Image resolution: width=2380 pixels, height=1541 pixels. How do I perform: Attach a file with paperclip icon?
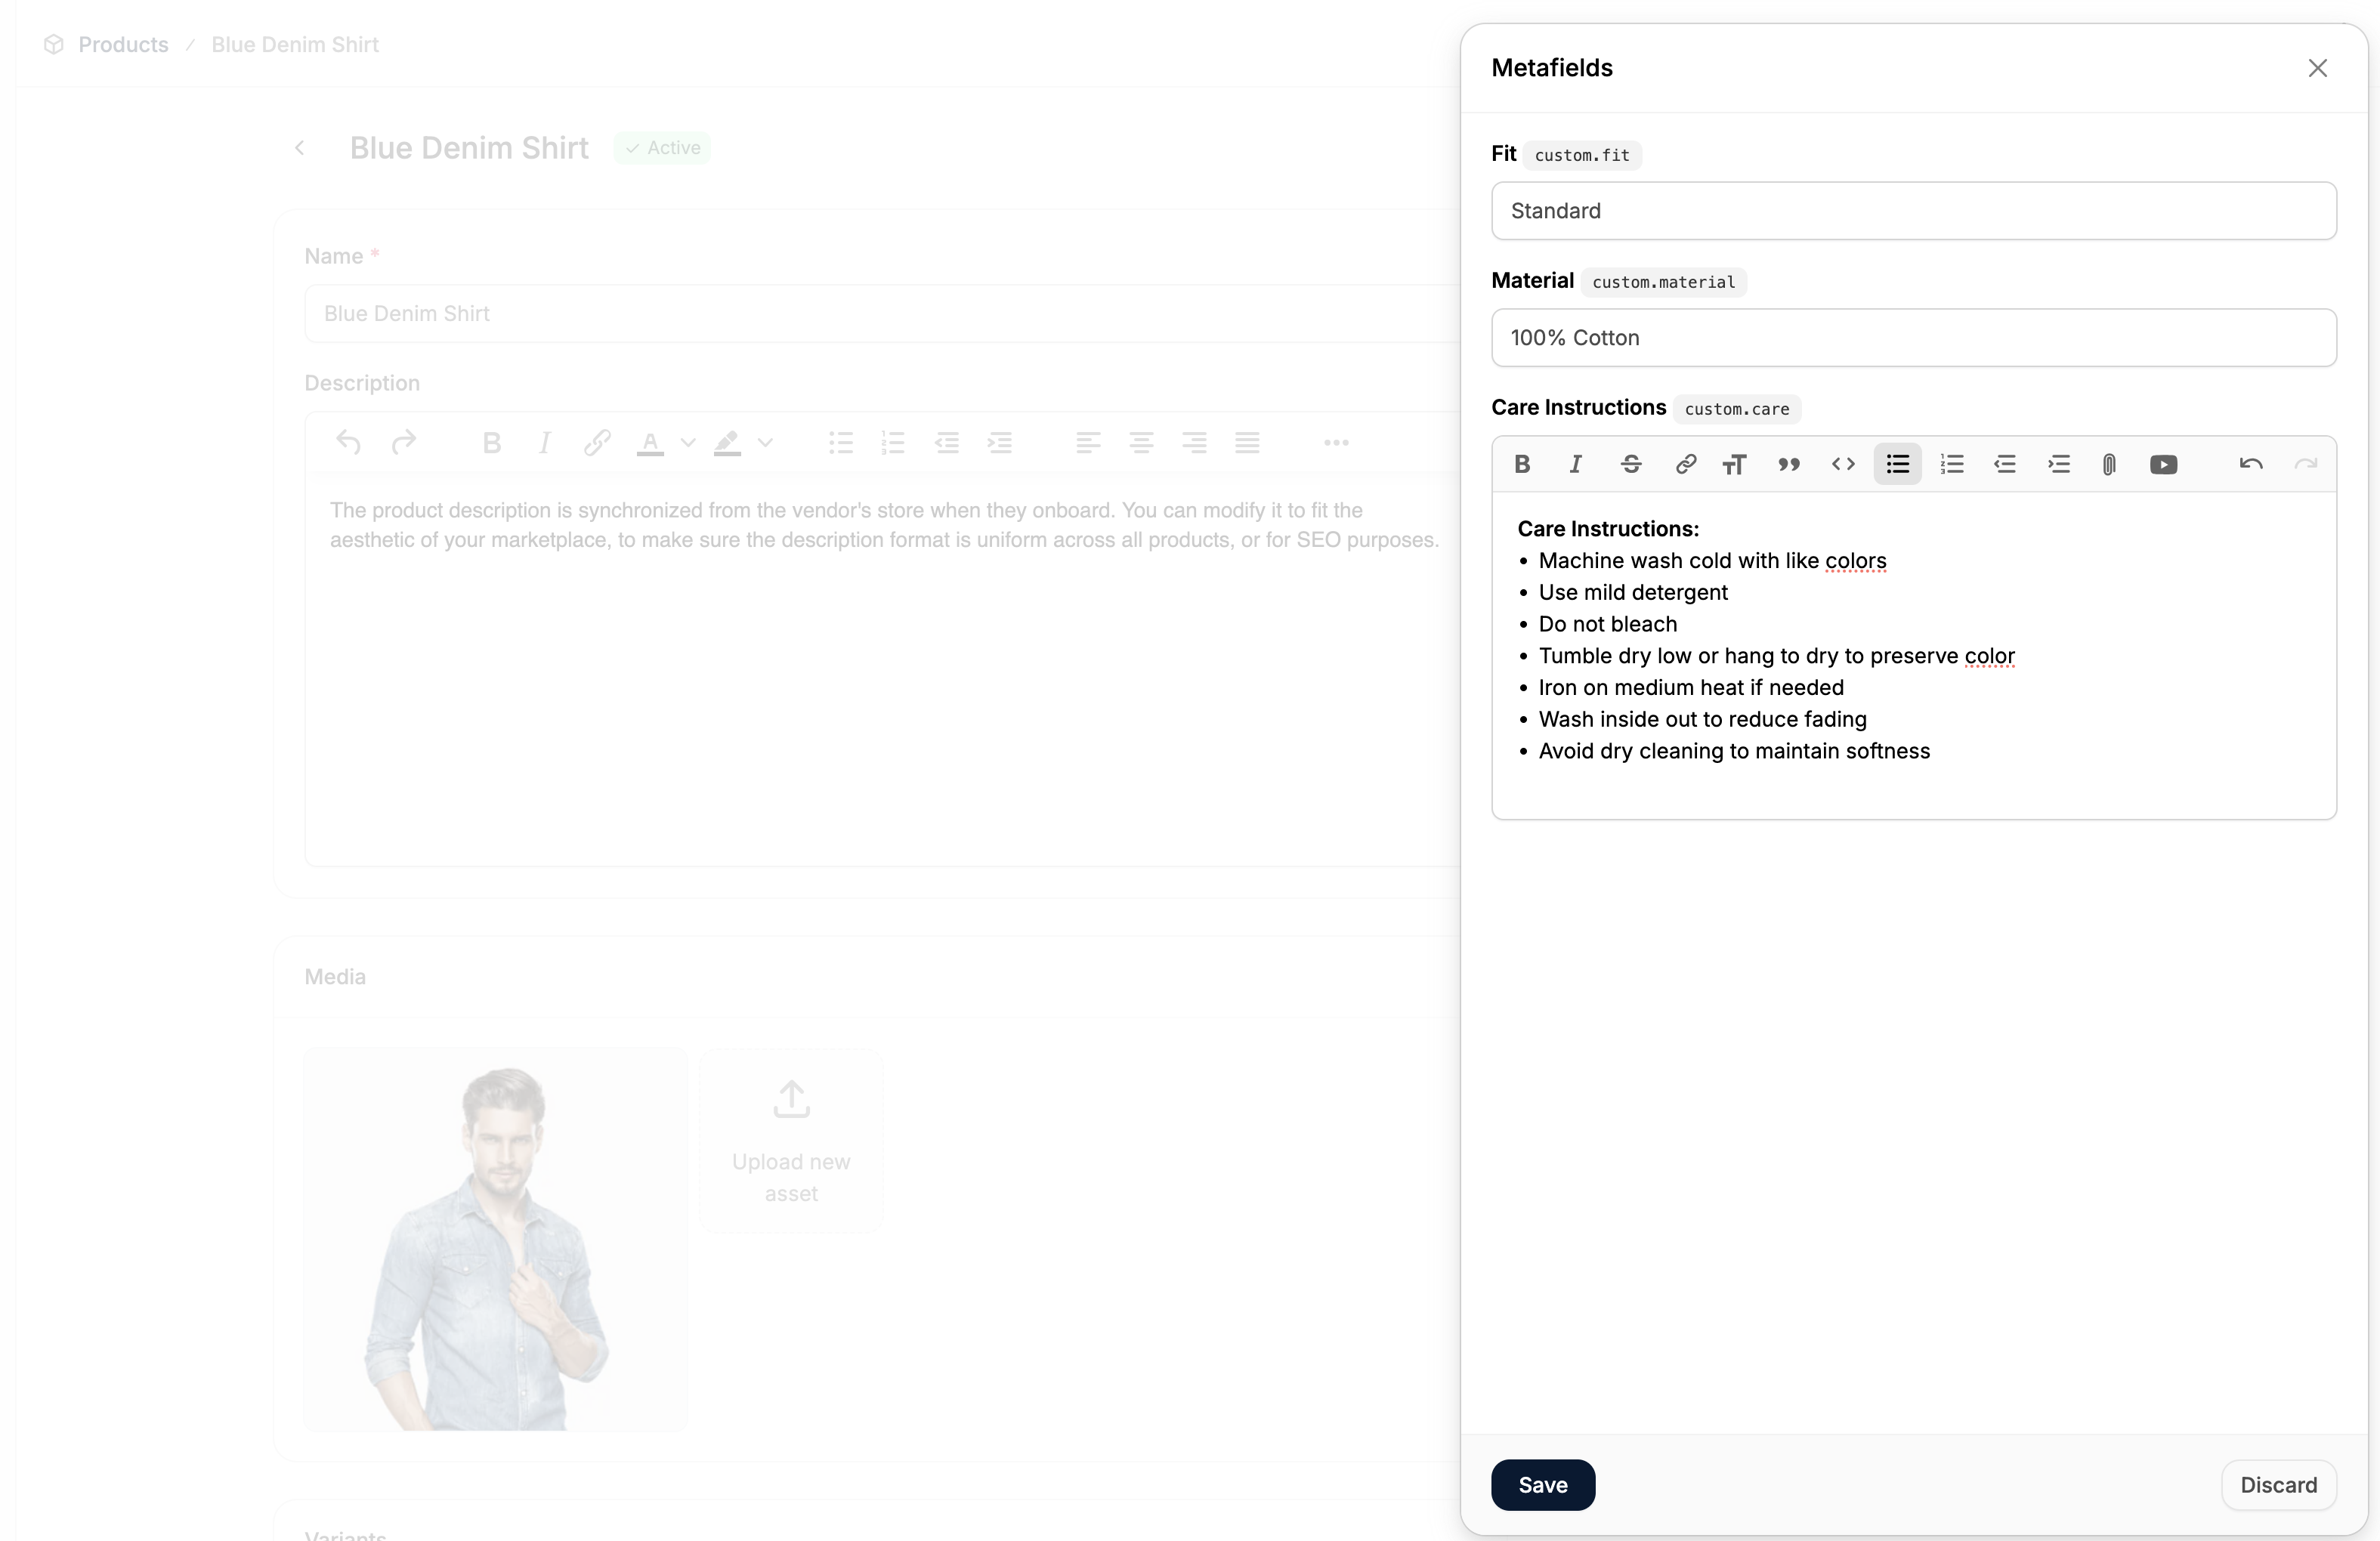click(2109, 464)
